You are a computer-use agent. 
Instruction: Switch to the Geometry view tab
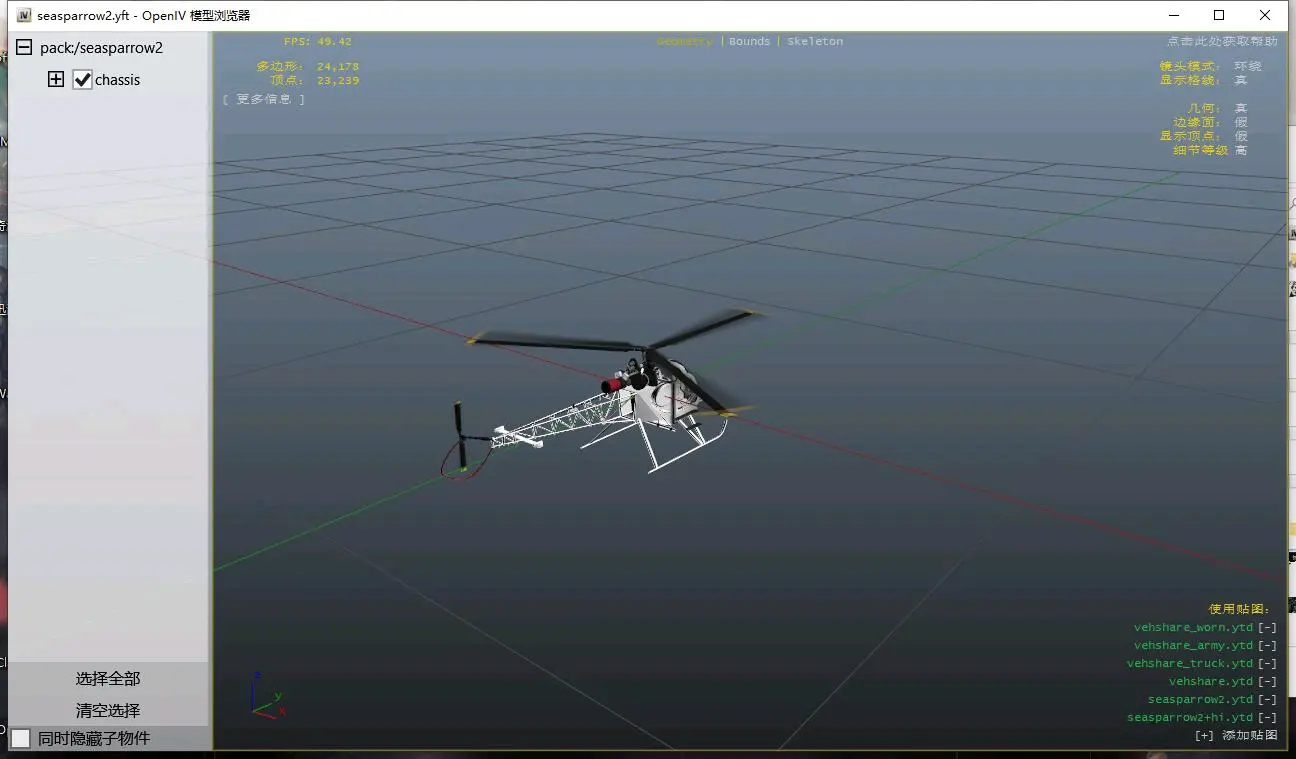pyautogui.click(x=685, y=42)
